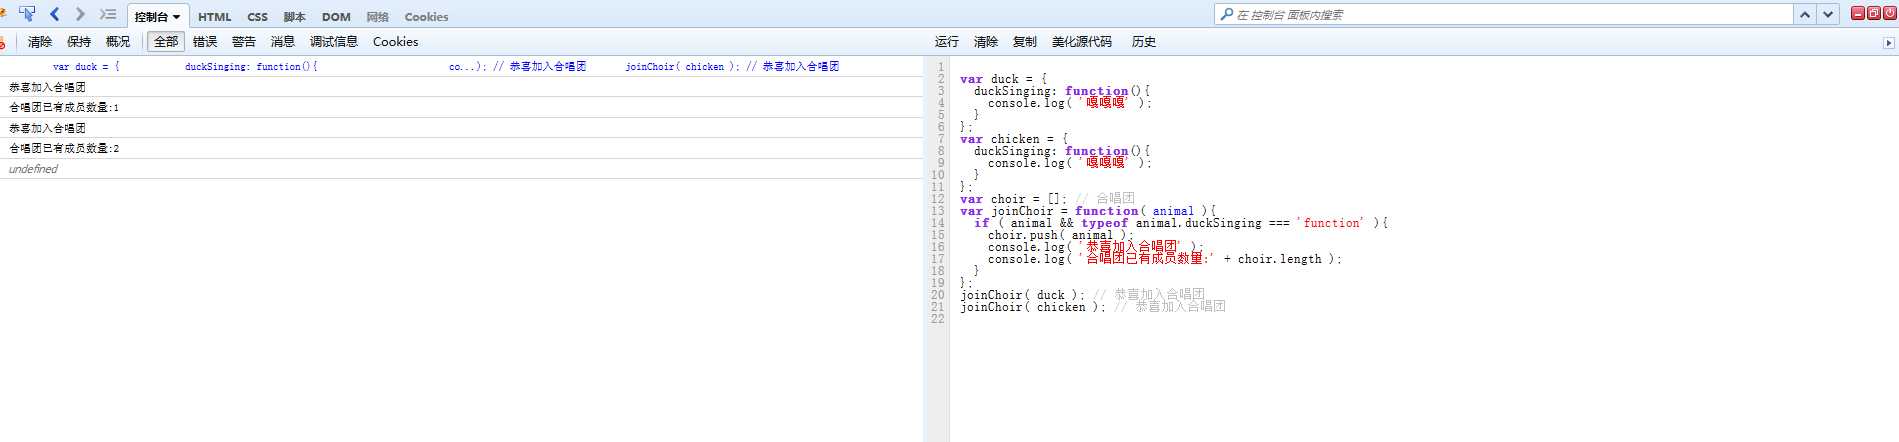Filter console by Cookies
1899x442 pixels.
click(x=395, y=42)
